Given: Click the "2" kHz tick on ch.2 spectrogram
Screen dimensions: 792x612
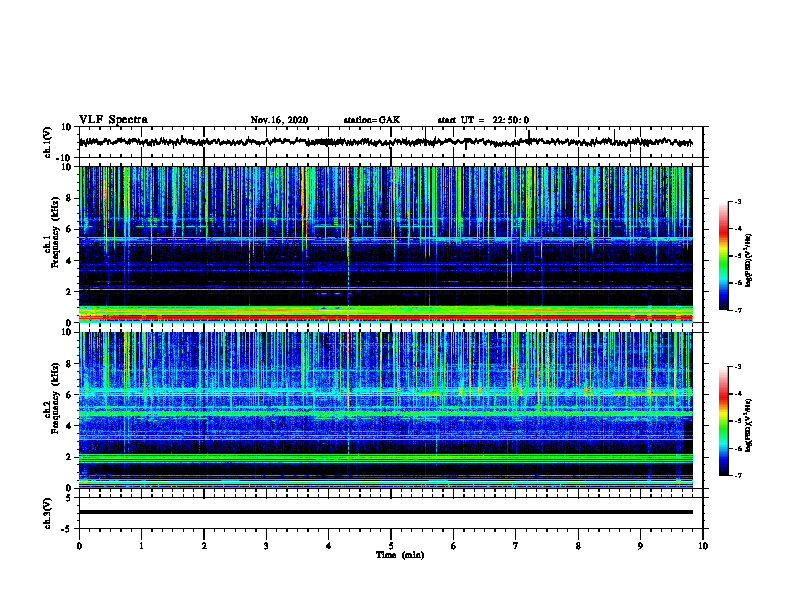Looking at the screenshot, I should coord(69,457).
